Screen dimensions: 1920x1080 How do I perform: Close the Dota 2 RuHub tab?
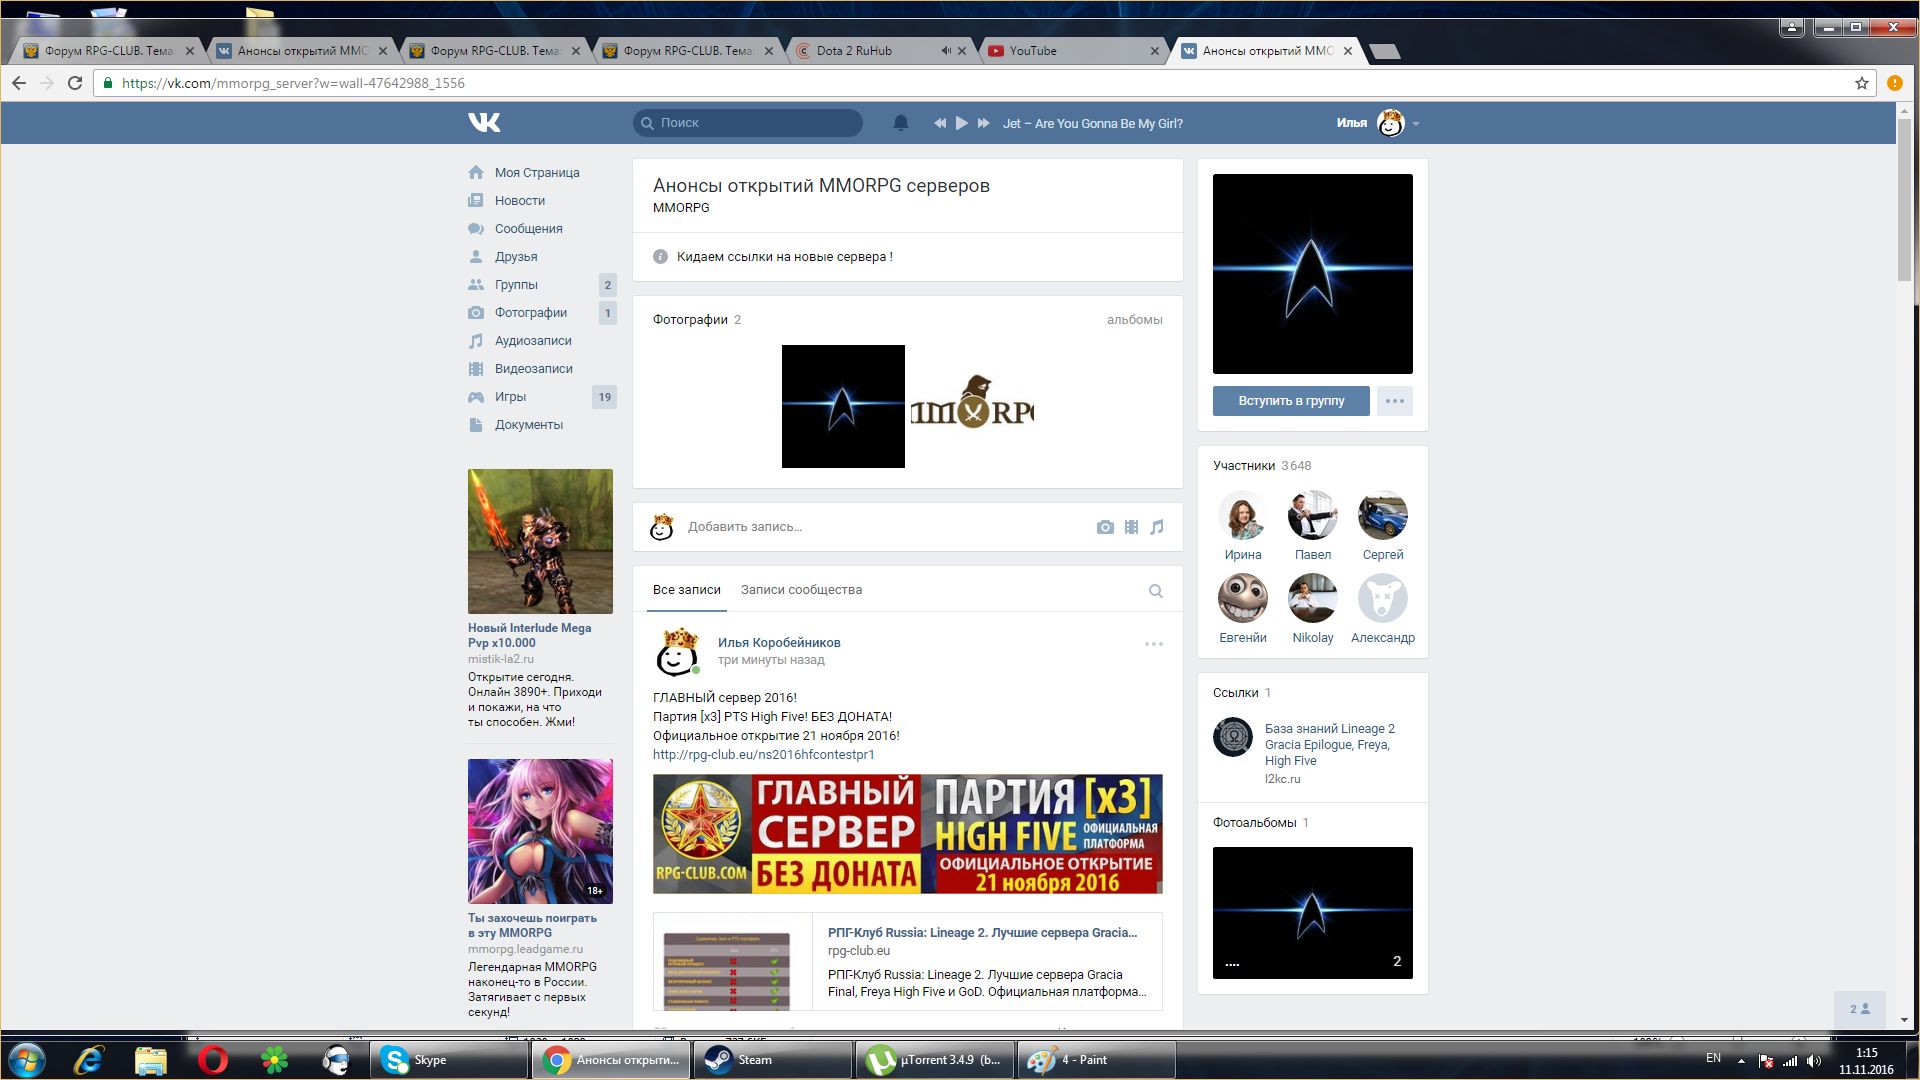tap(962, 51)
